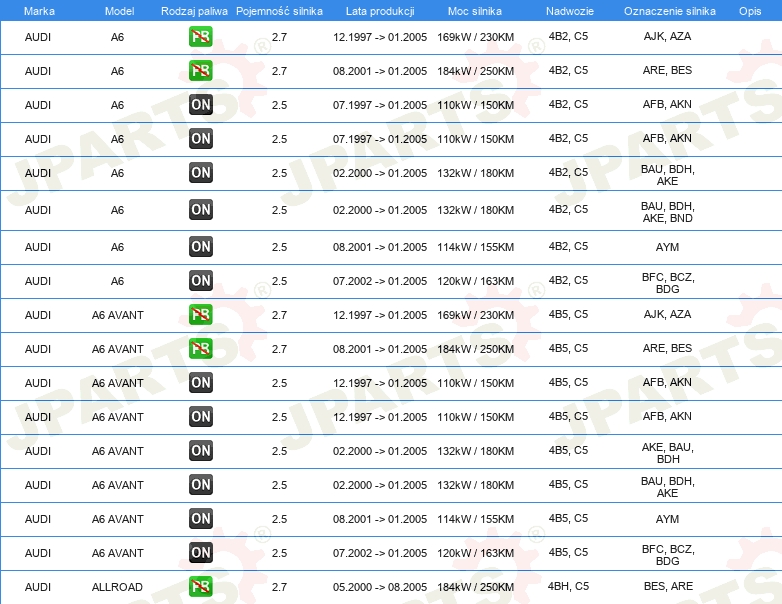Click 120kW / 163KM in A6 4B2 row
The width and height of the screenshot is (782, 604).
tap(475, 281)
